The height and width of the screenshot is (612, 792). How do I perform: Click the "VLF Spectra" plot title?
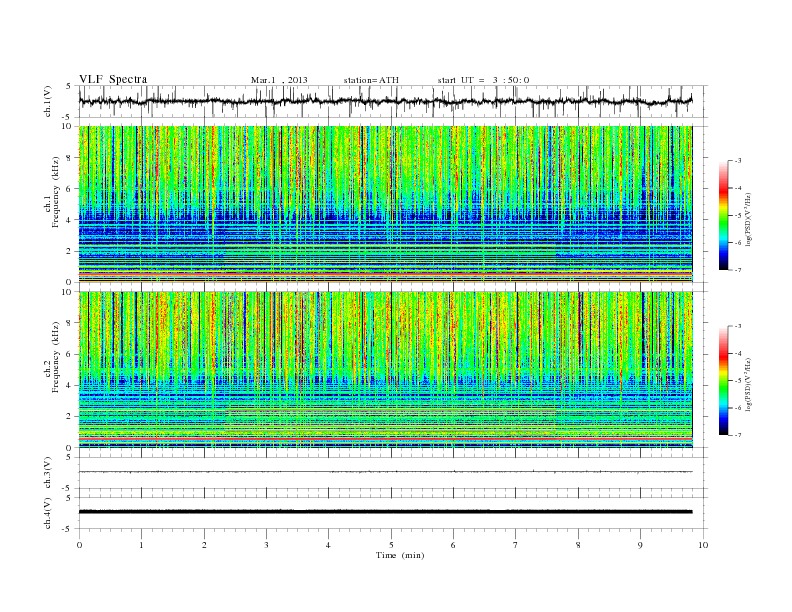click(113, 79)
